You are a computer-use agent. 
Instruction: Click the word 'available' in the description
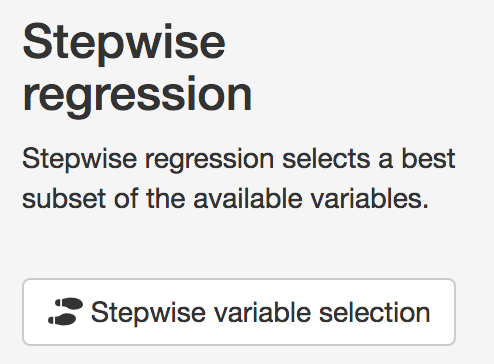pyautogui.click(x=248, y=199)
